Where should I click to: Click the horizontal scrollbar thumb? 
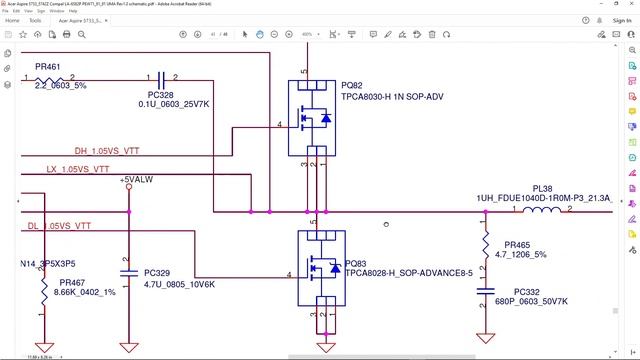pos(382,357)
